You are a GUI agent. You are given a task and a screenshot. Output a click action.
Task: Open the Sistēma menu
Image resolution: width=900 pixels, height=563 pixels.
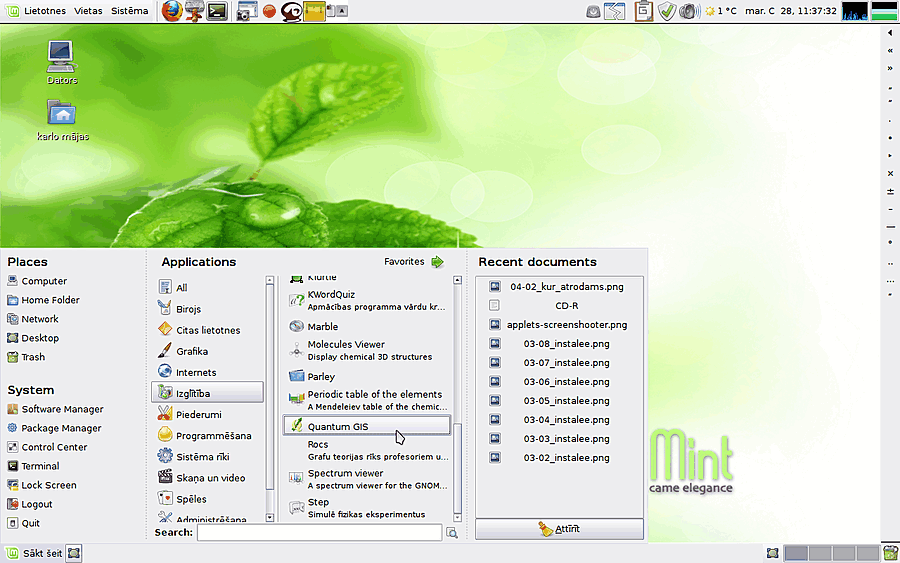click(x=129, y=11)
